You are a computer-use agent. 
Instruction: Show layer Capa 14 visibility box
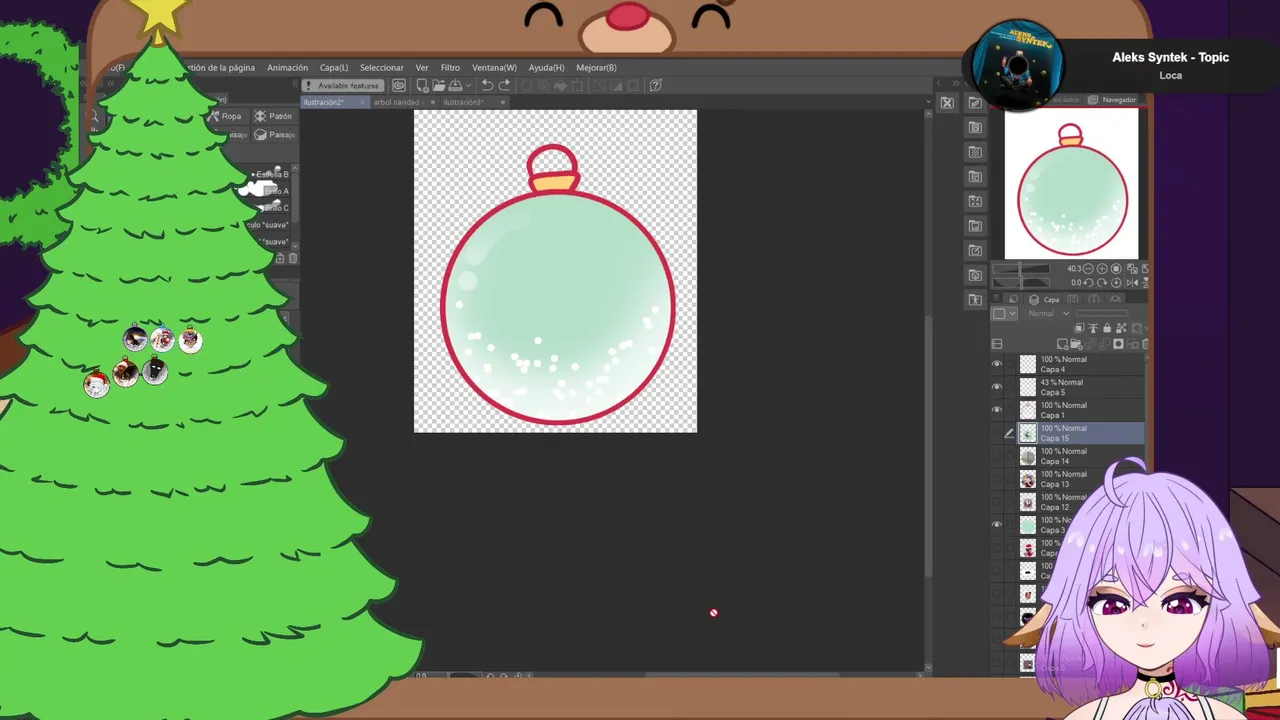click(996, 456)
